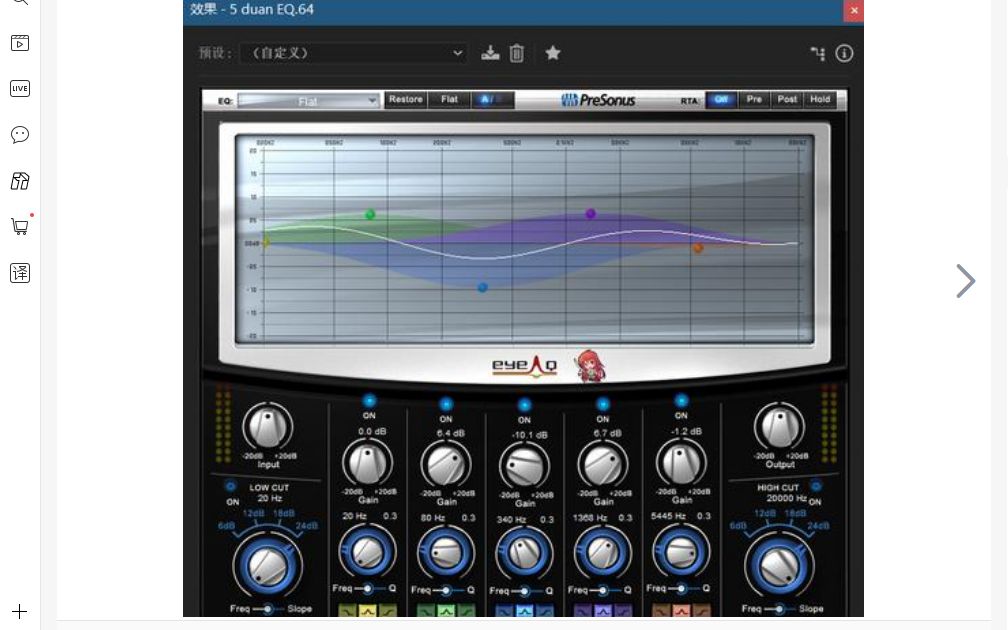1008x630 pixels.
Task: Open the LIVE icon in sidebar
Action: tap(20, 89)
